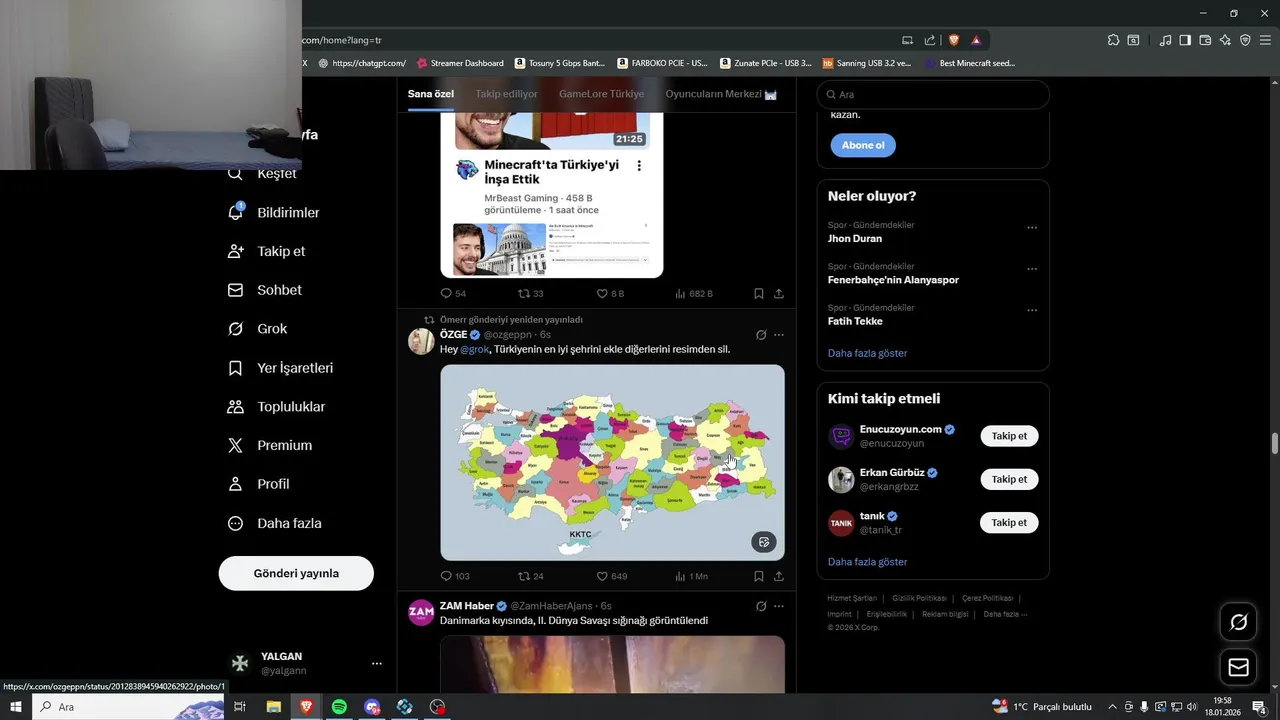The width and height of the screenshot is (1280, 720).
Task: Open the Minecraft video card three-dot menu
Action: [x=639, y=166]
